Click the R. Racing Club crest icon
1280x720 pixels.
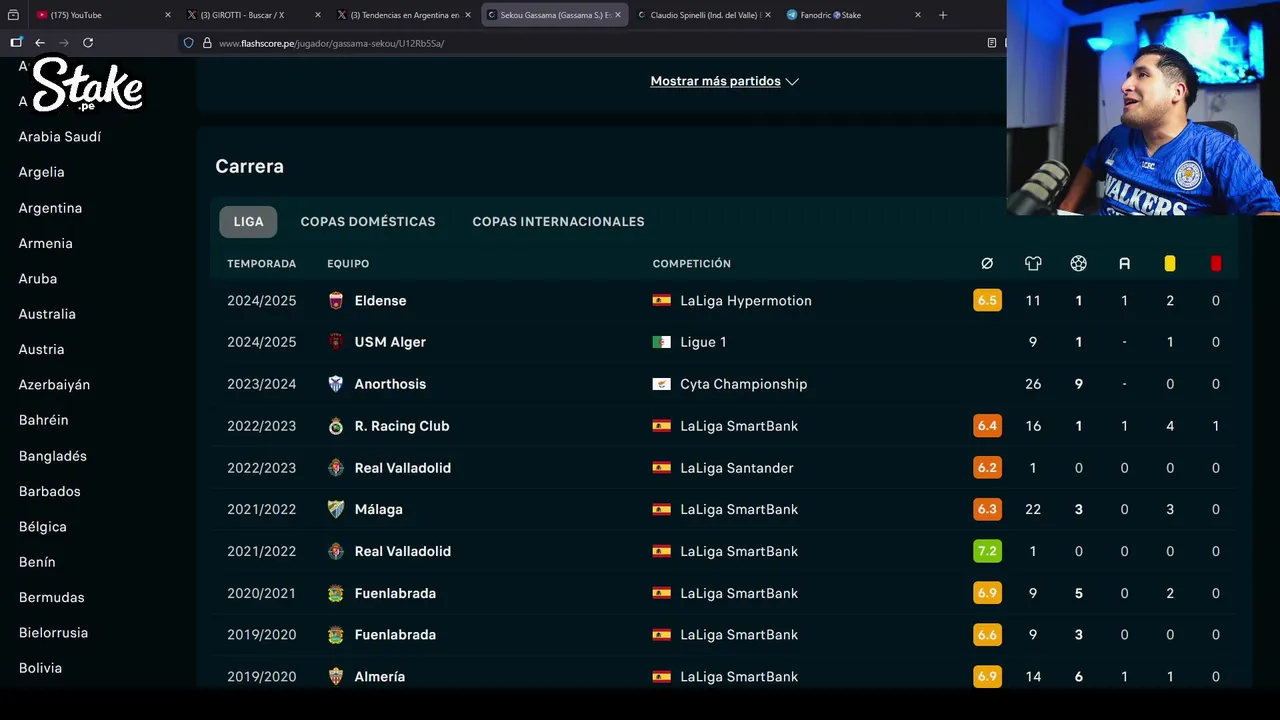click(x=336, y=426)
